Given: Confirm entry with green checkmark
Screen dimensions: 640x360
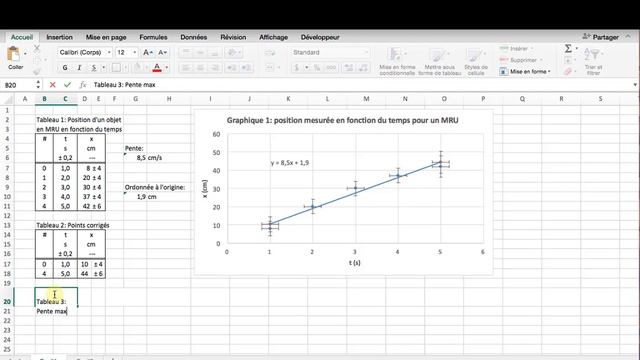Looking at the screenshot, I should coord(67,84).
